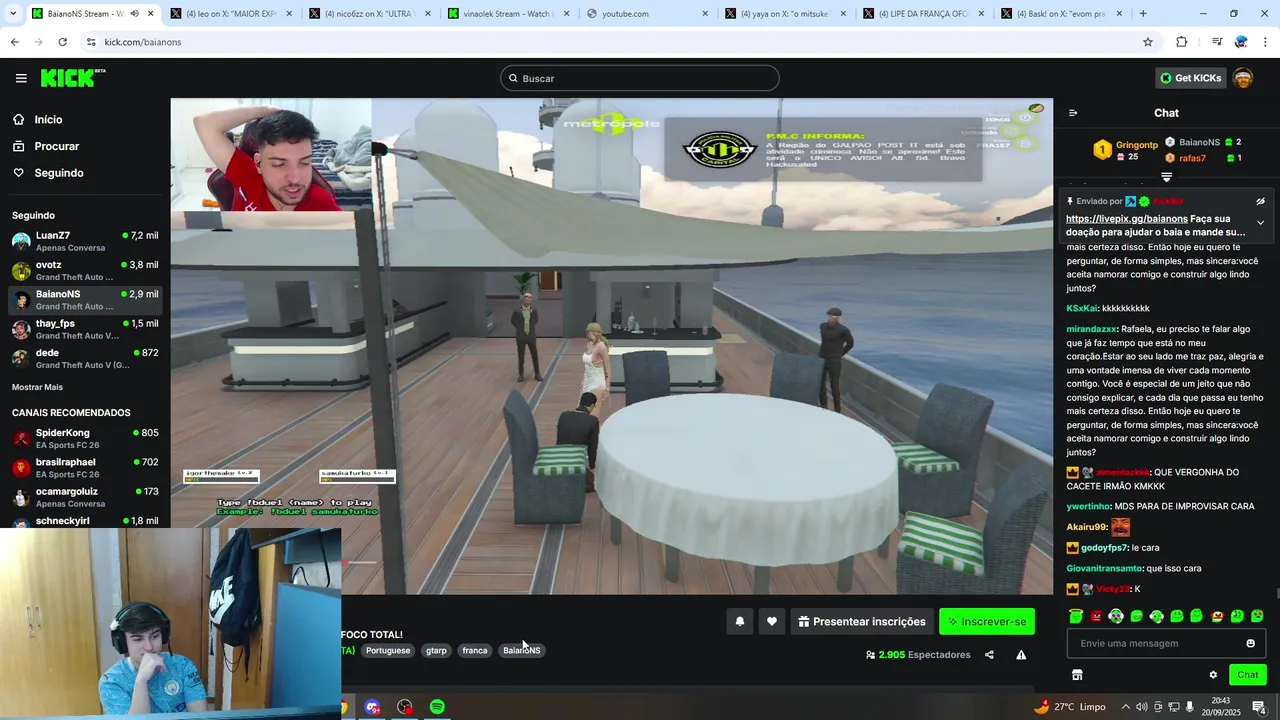Send message with the green Chat button
This screenshot has width=1280, height=720.
[1248, 675]
